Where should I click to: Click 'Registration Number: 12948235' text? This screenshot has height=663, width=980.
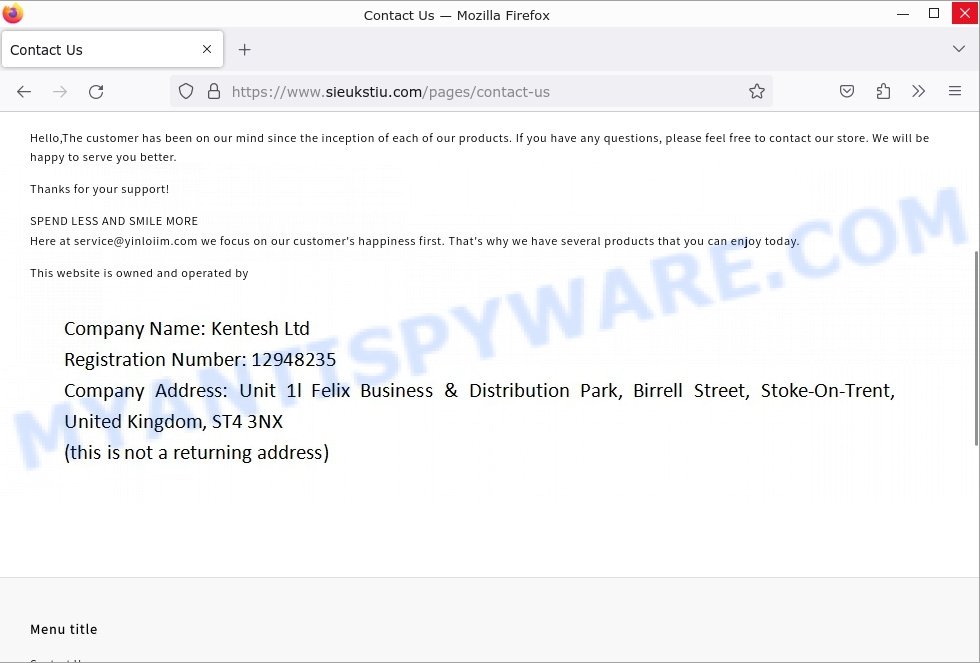point(200,360)
